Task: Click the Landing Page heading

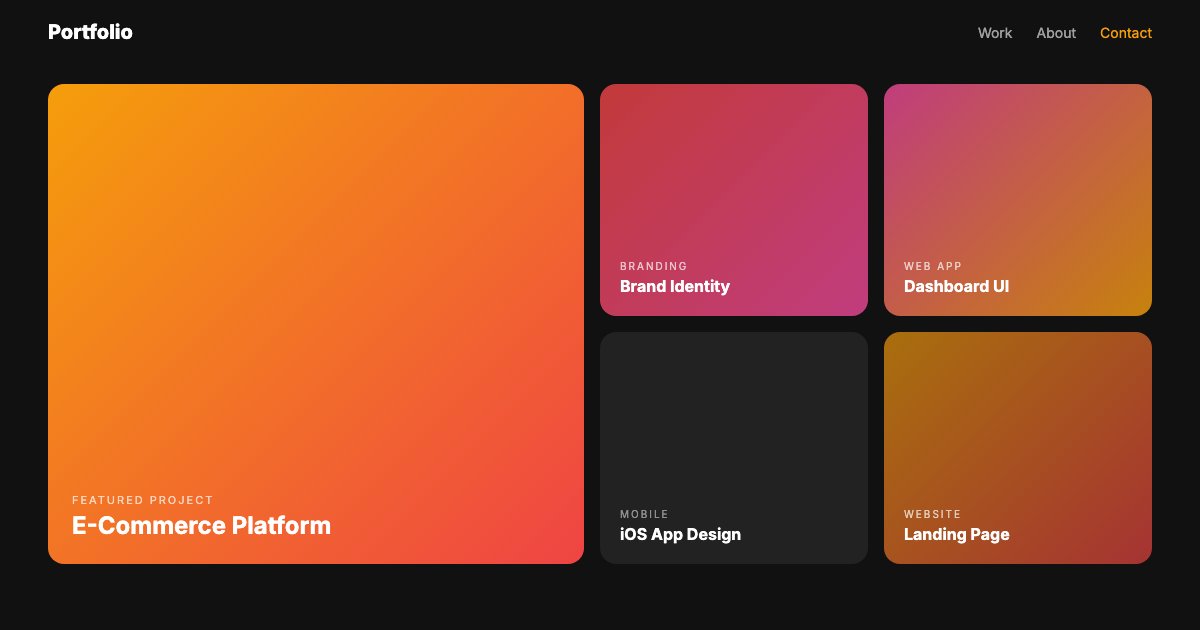Action: pos(957,534)
